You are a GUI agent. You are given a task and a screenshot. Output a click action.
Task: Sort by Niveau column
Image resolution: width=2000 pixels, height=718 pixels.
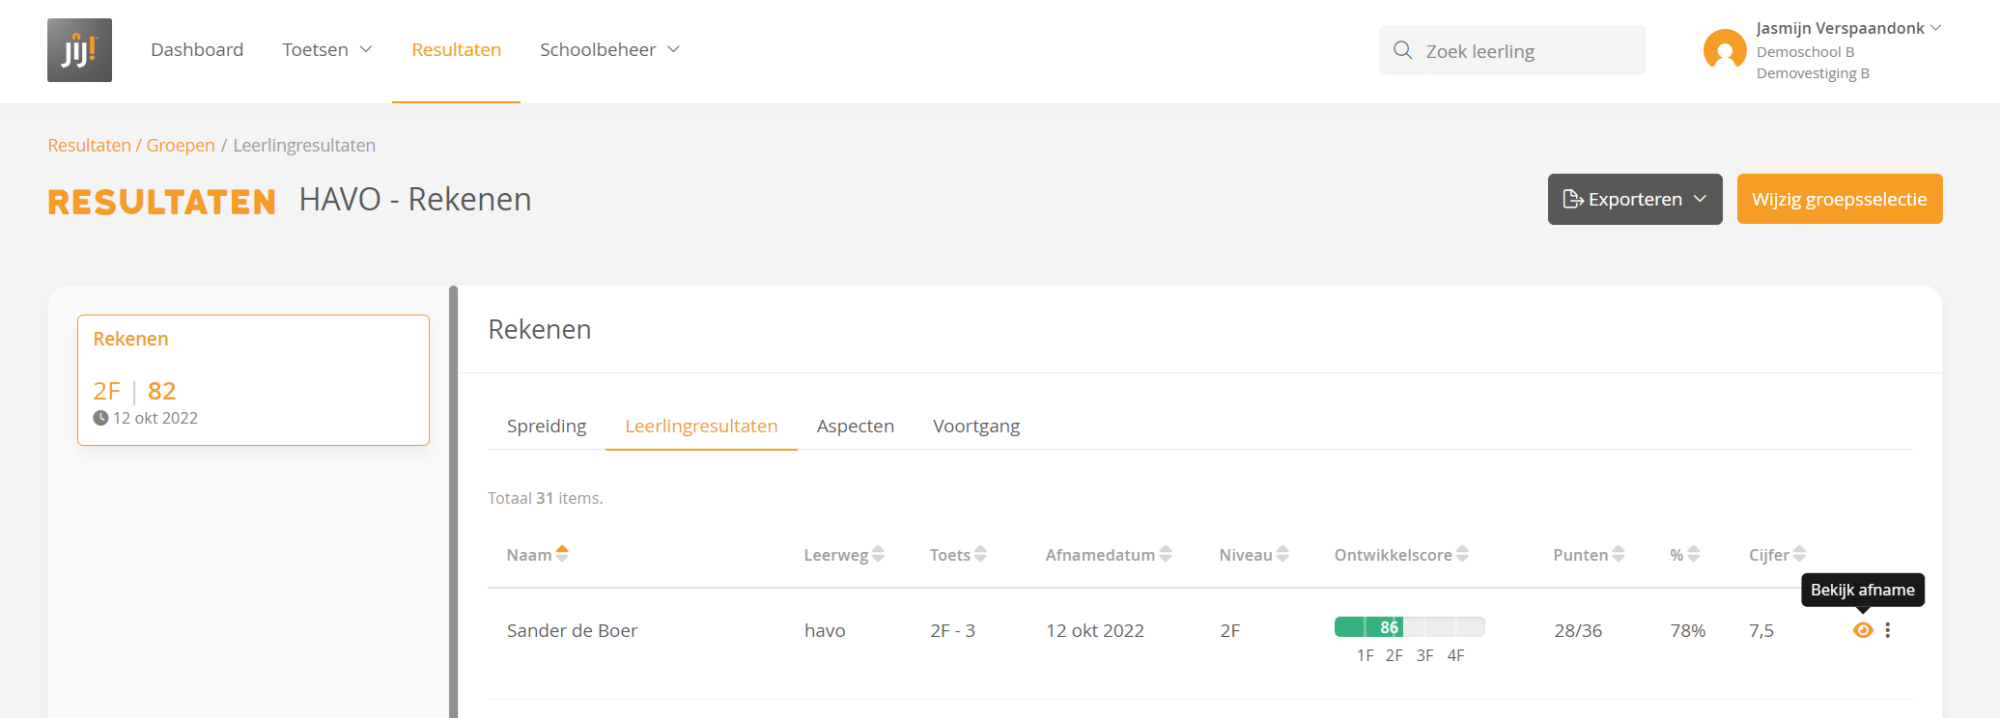pyautogui.click(x=1254, y=554)
